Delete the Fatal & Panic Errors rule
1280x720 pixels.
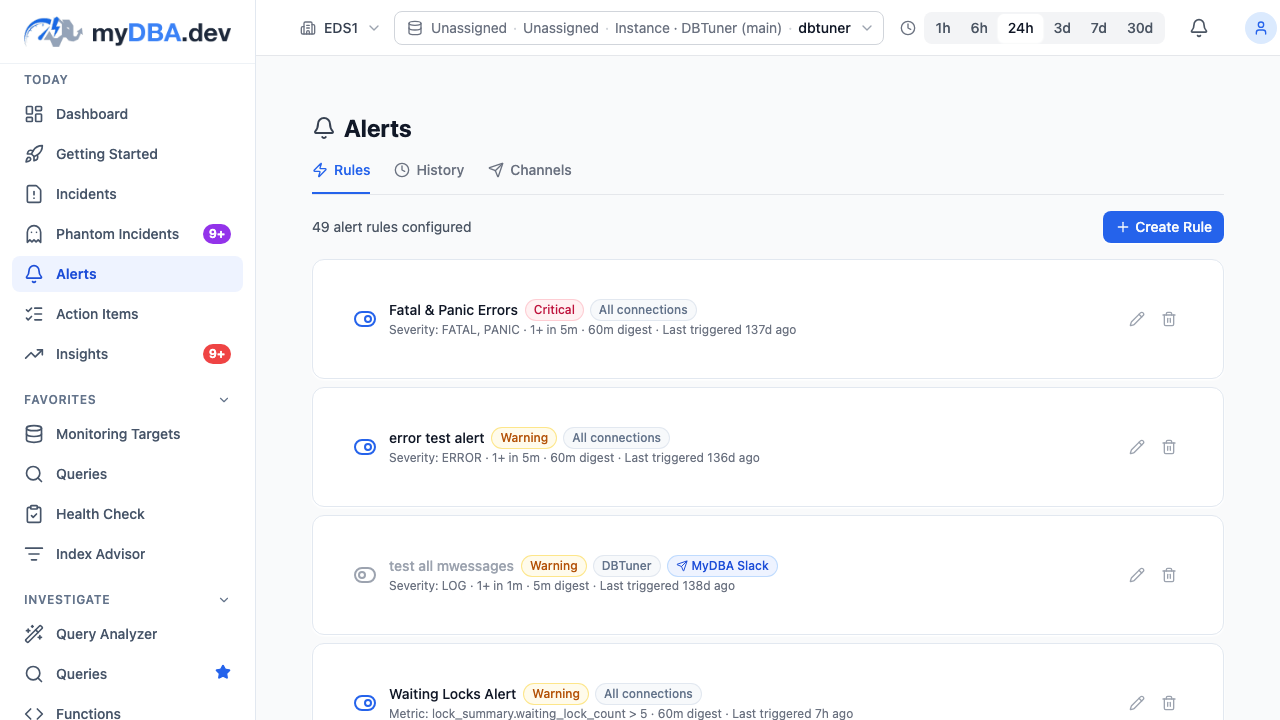click(x=1169, y=319)
